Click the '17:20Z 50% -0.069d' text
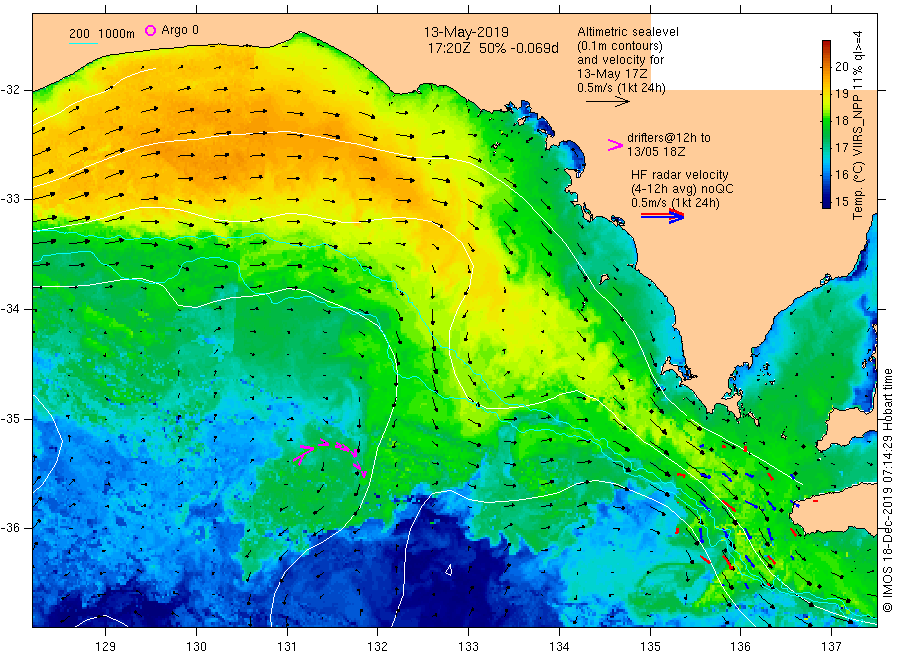The height and width of the screenshot is (660, 900). point(493,49)
